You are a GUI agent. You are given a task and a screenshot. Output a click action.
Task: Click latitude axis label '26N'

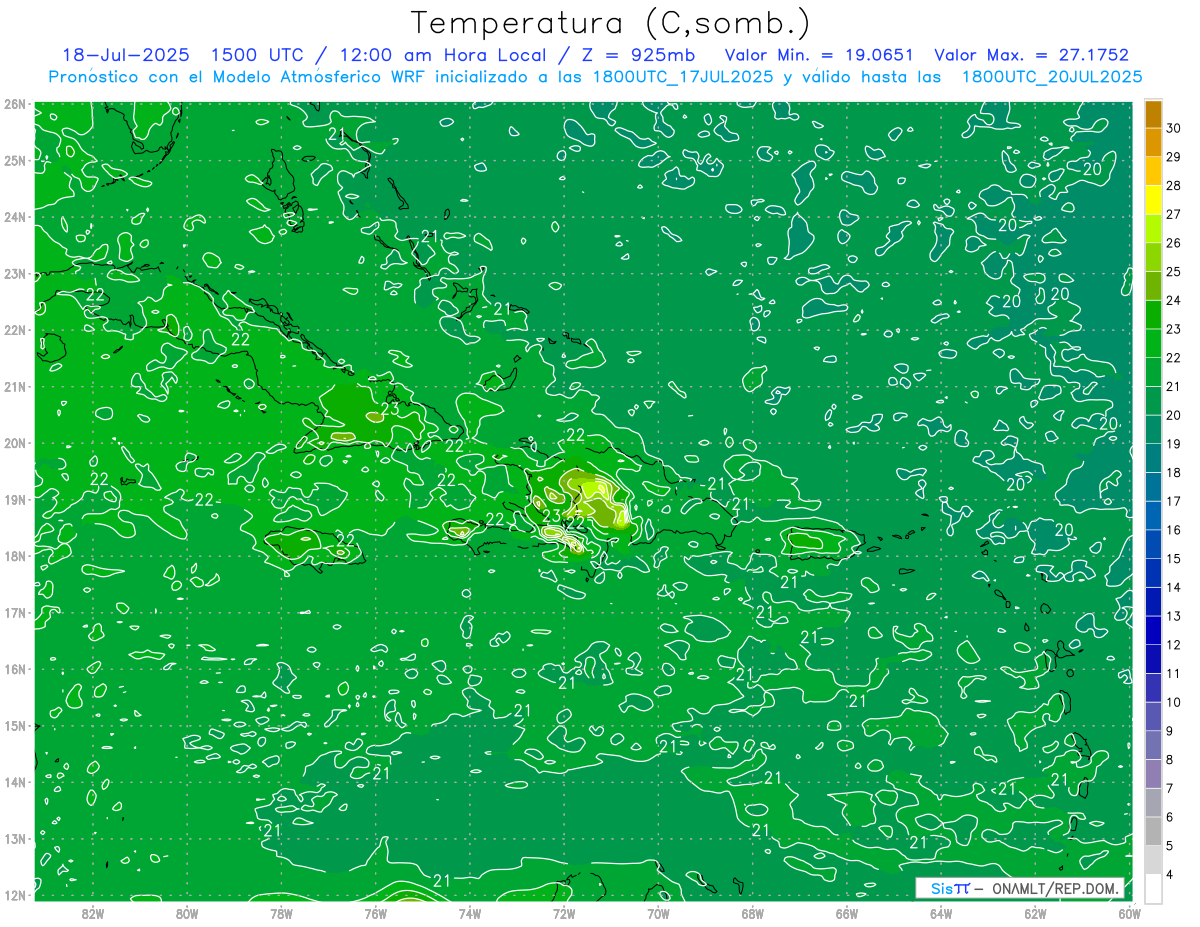click(14, 104)
